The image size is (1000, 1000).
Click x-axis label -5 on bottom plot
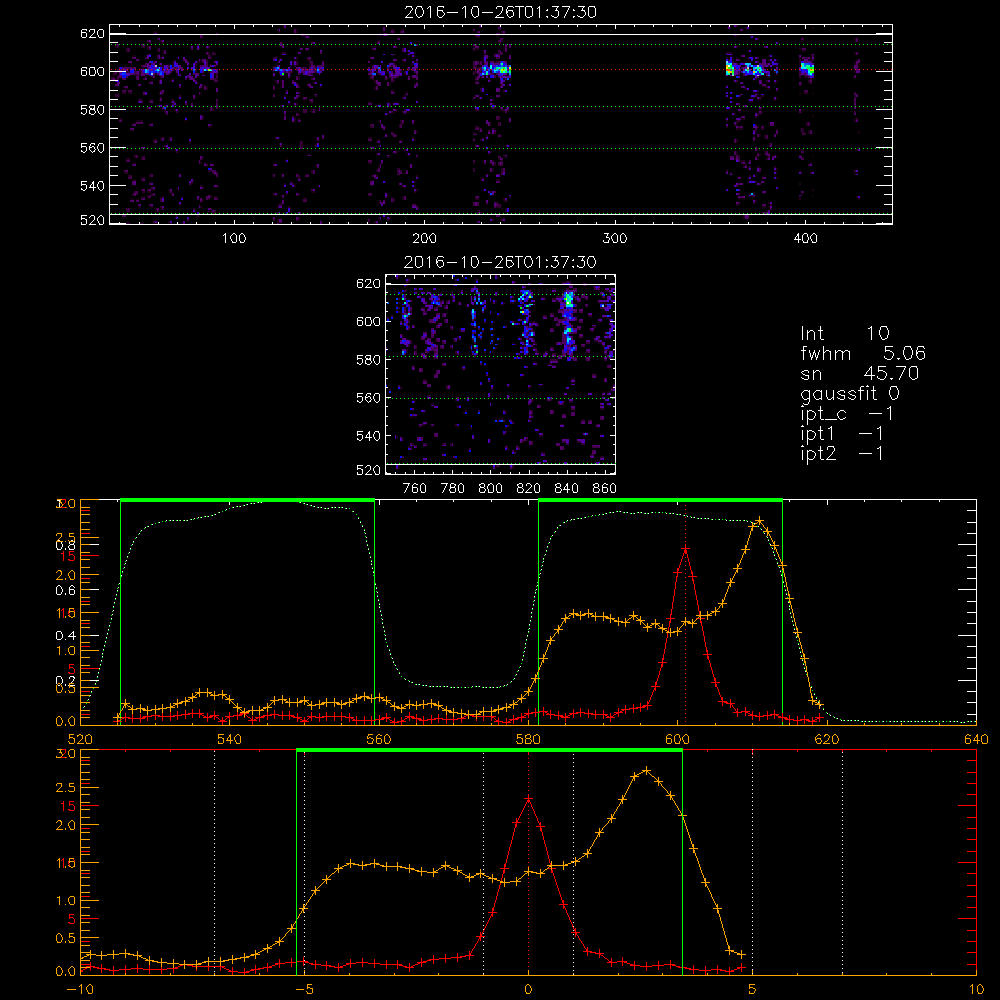pyautogui.click(x=304, y=990)
